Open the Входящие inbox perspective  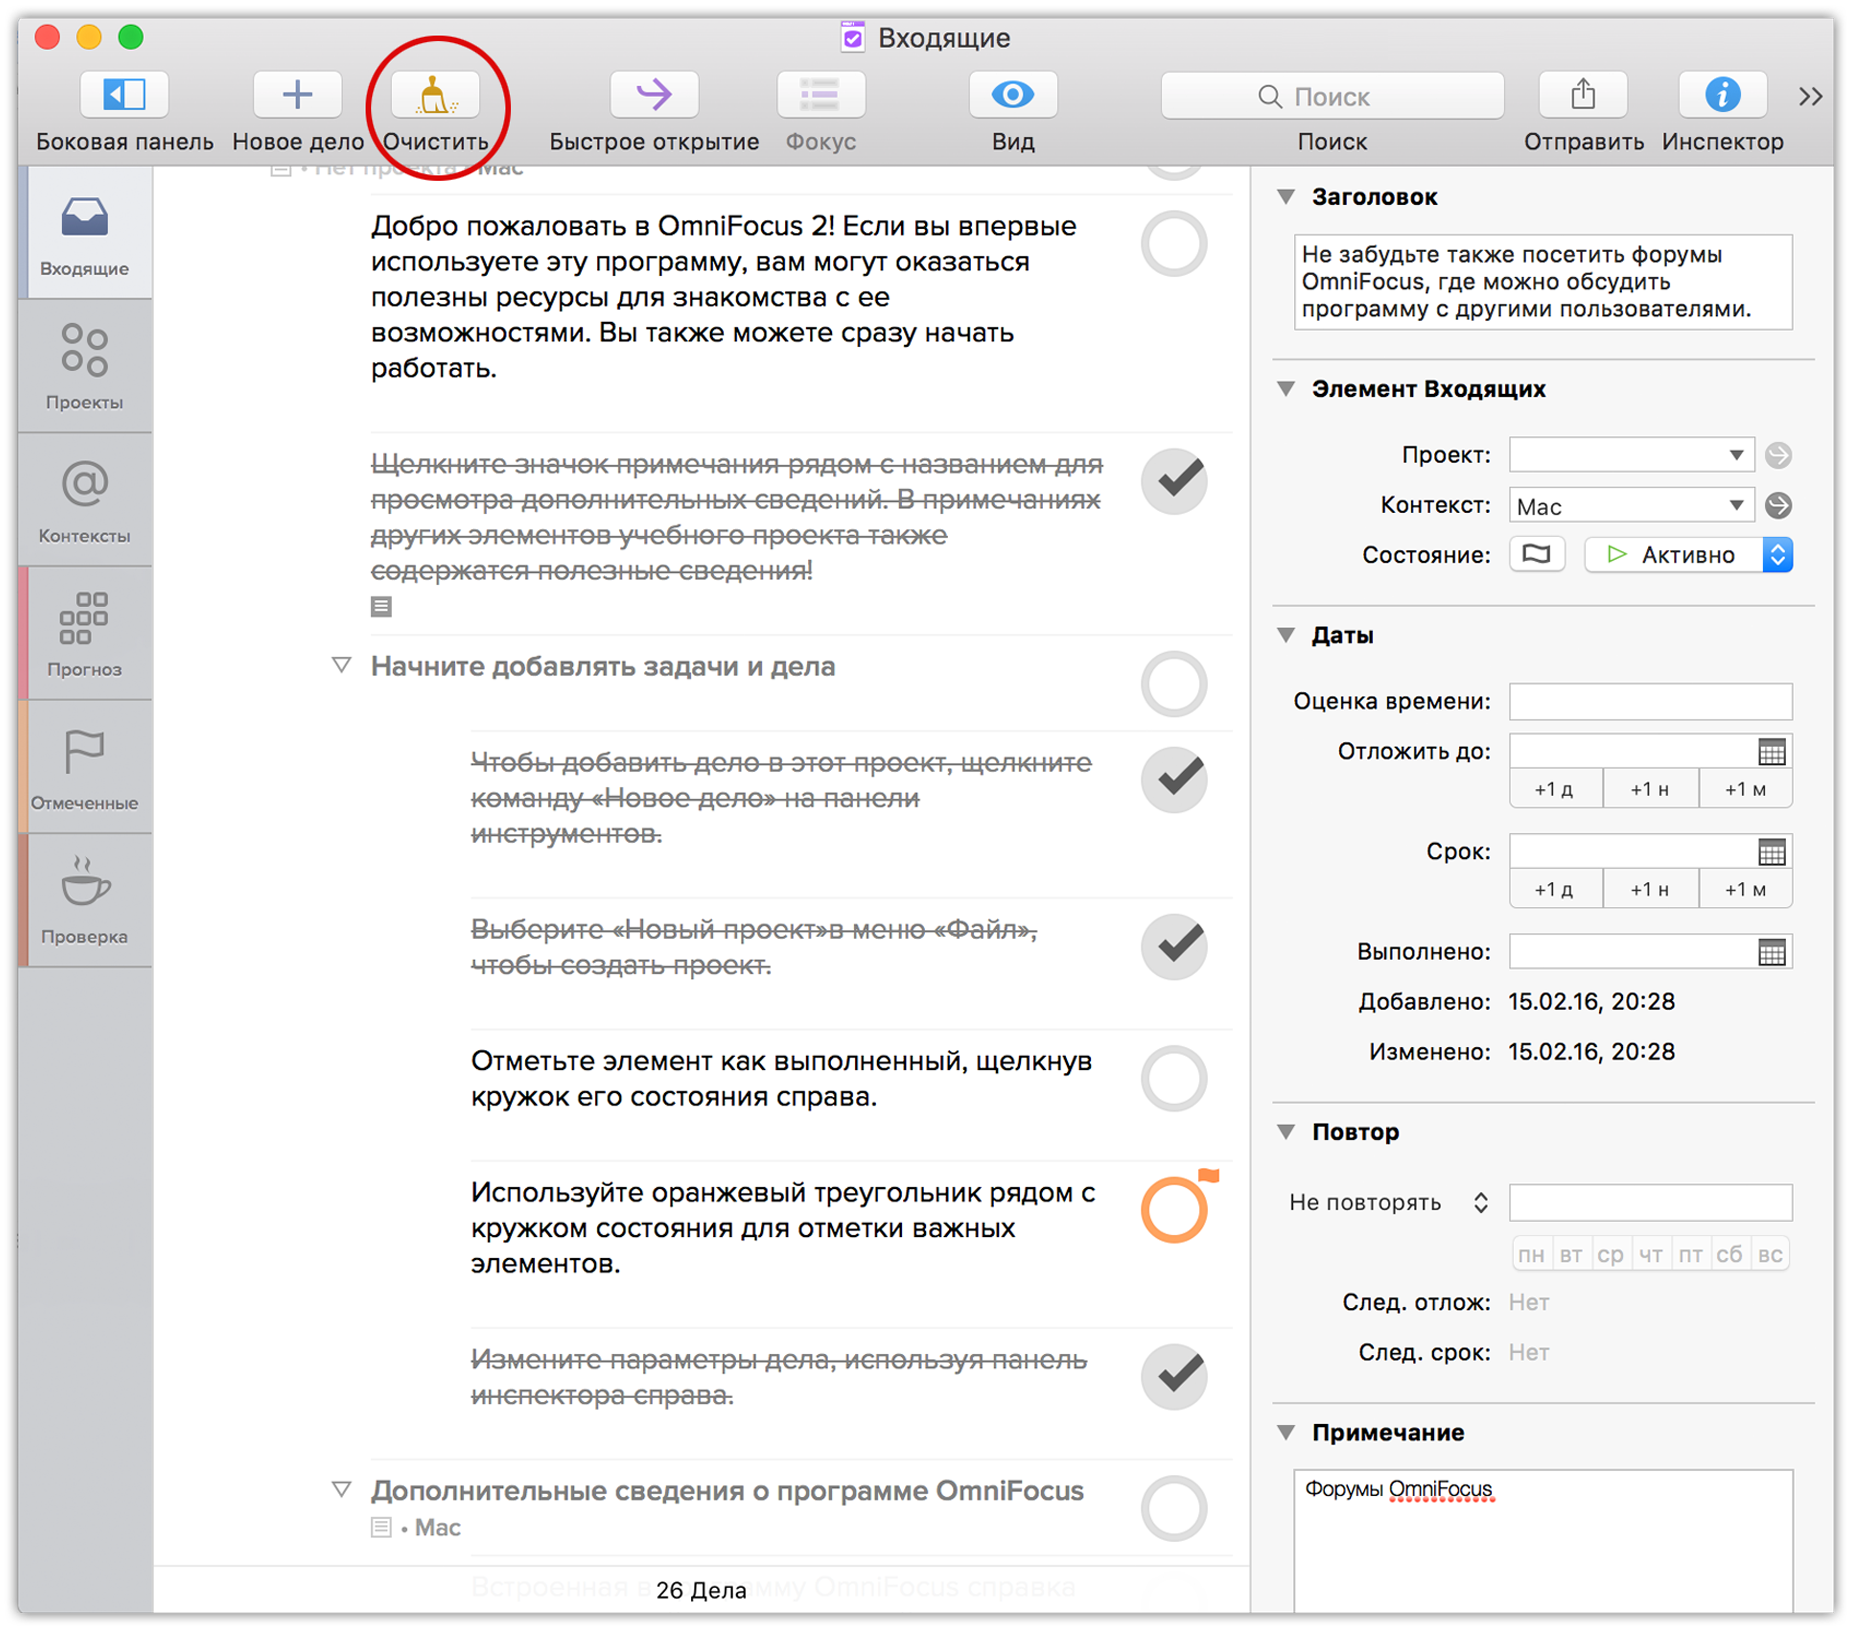[85, 233]
